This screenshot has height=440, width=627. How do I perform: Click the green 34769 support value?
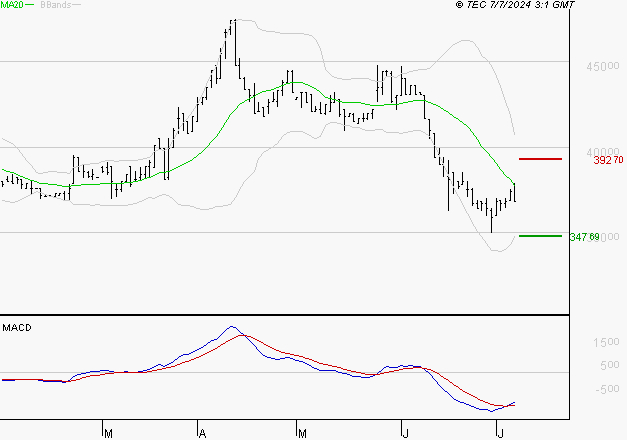pos(585,237)
